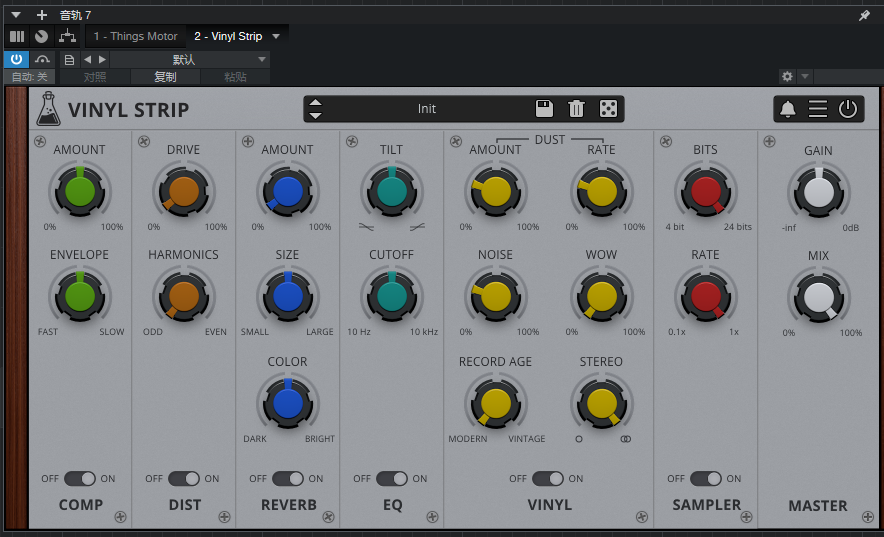Click the MASTER section top-left plus icon
Screen dimensions: 884x537
coord(770,141)
